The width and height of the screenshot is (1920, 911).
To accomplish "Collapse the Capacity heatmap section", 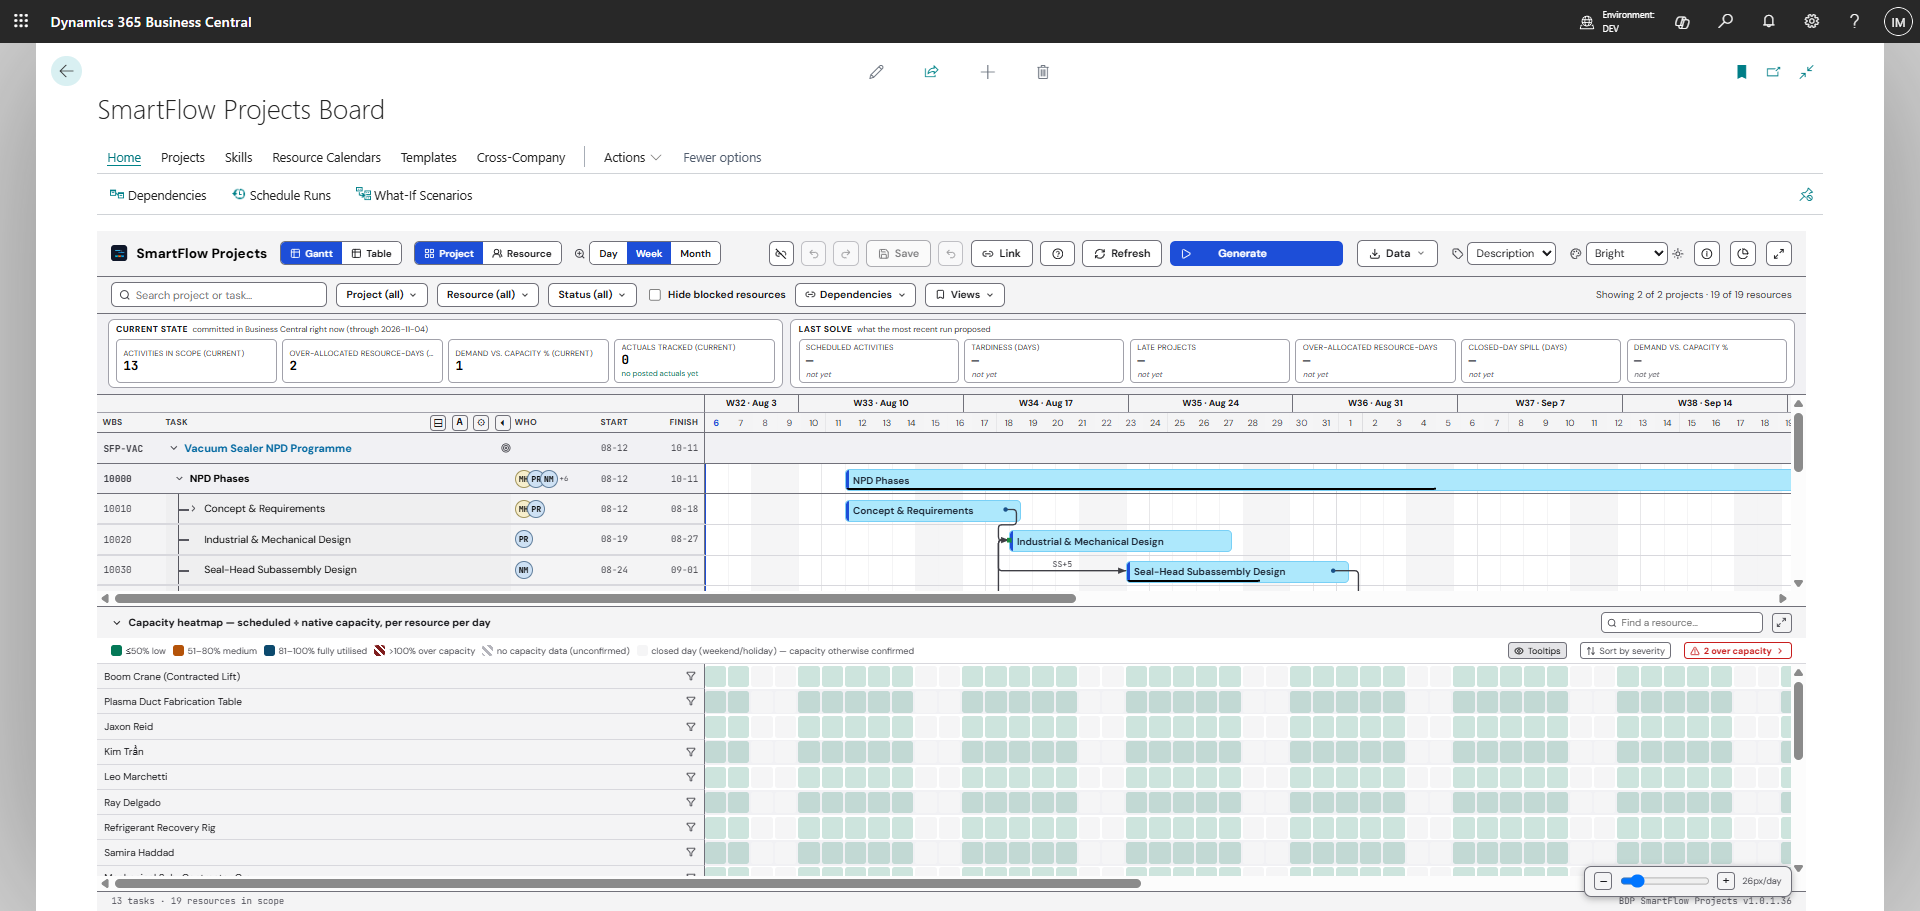I will 116,623.
